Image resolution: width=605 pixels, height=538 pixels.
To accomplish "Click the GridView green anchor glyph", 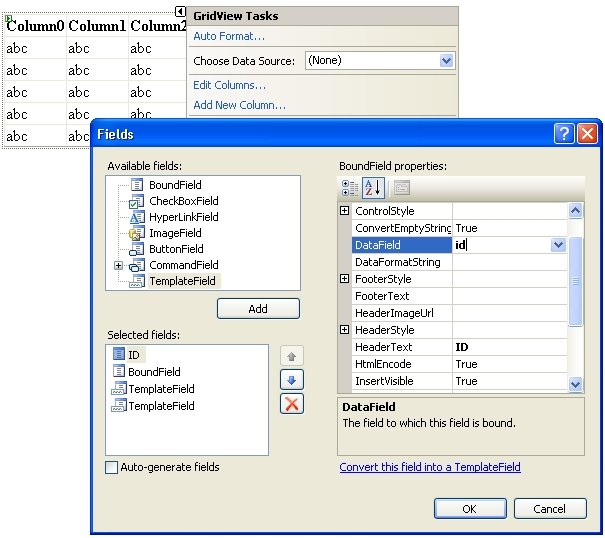I will click(x=9, y=18).
